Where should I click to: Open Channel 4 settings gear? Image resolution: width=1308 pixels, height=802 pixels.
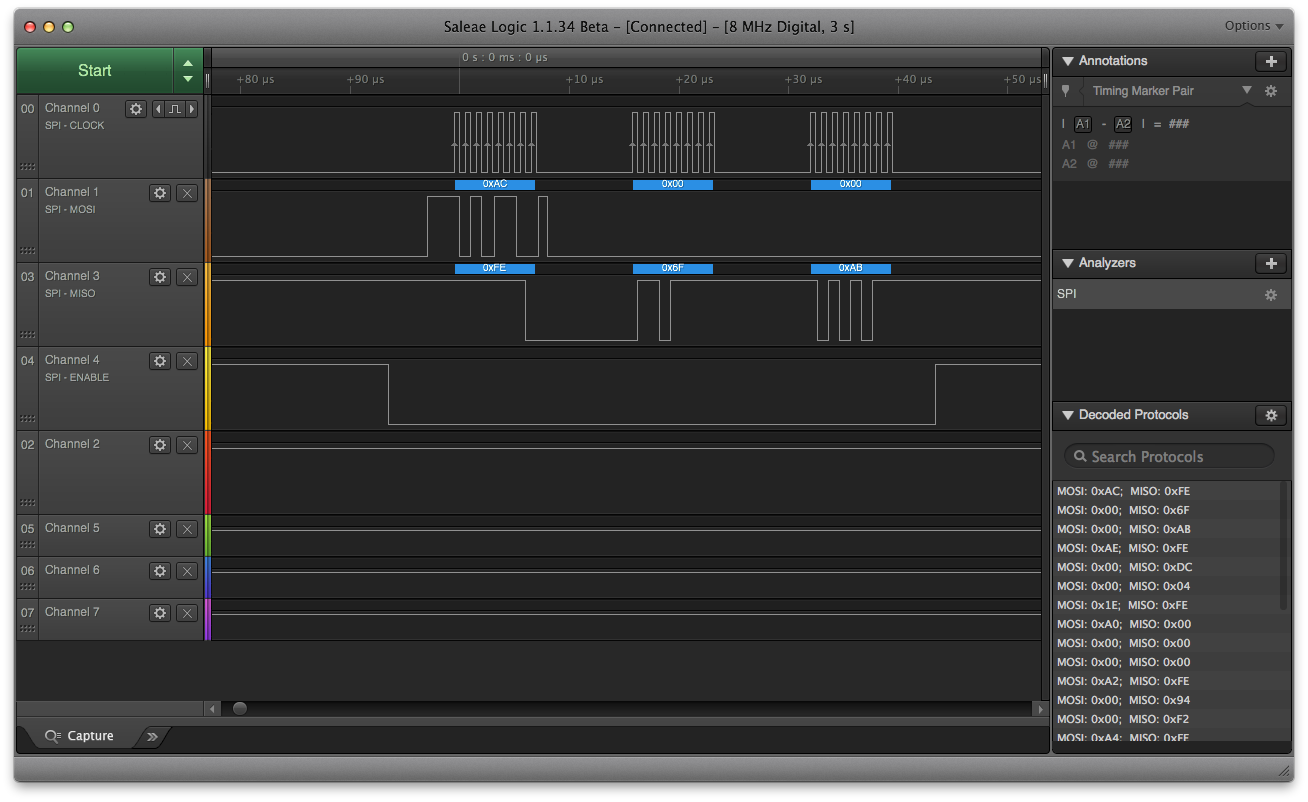coord(160,361)
